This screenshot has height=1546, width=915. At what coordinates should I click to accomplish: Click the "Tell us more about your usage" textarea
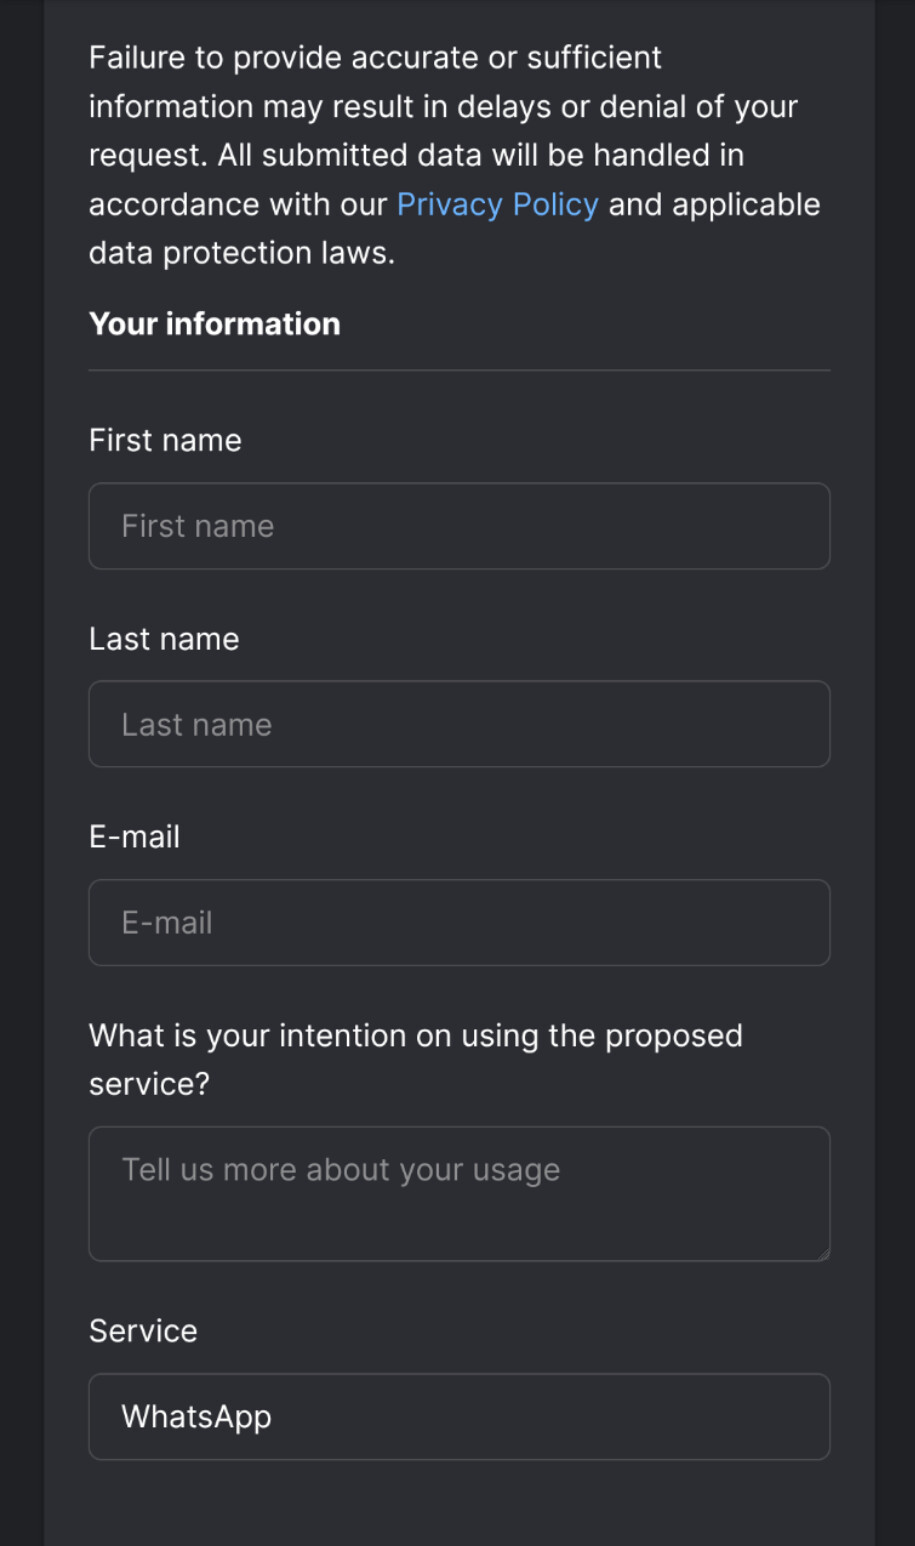tap(459, 1193)
